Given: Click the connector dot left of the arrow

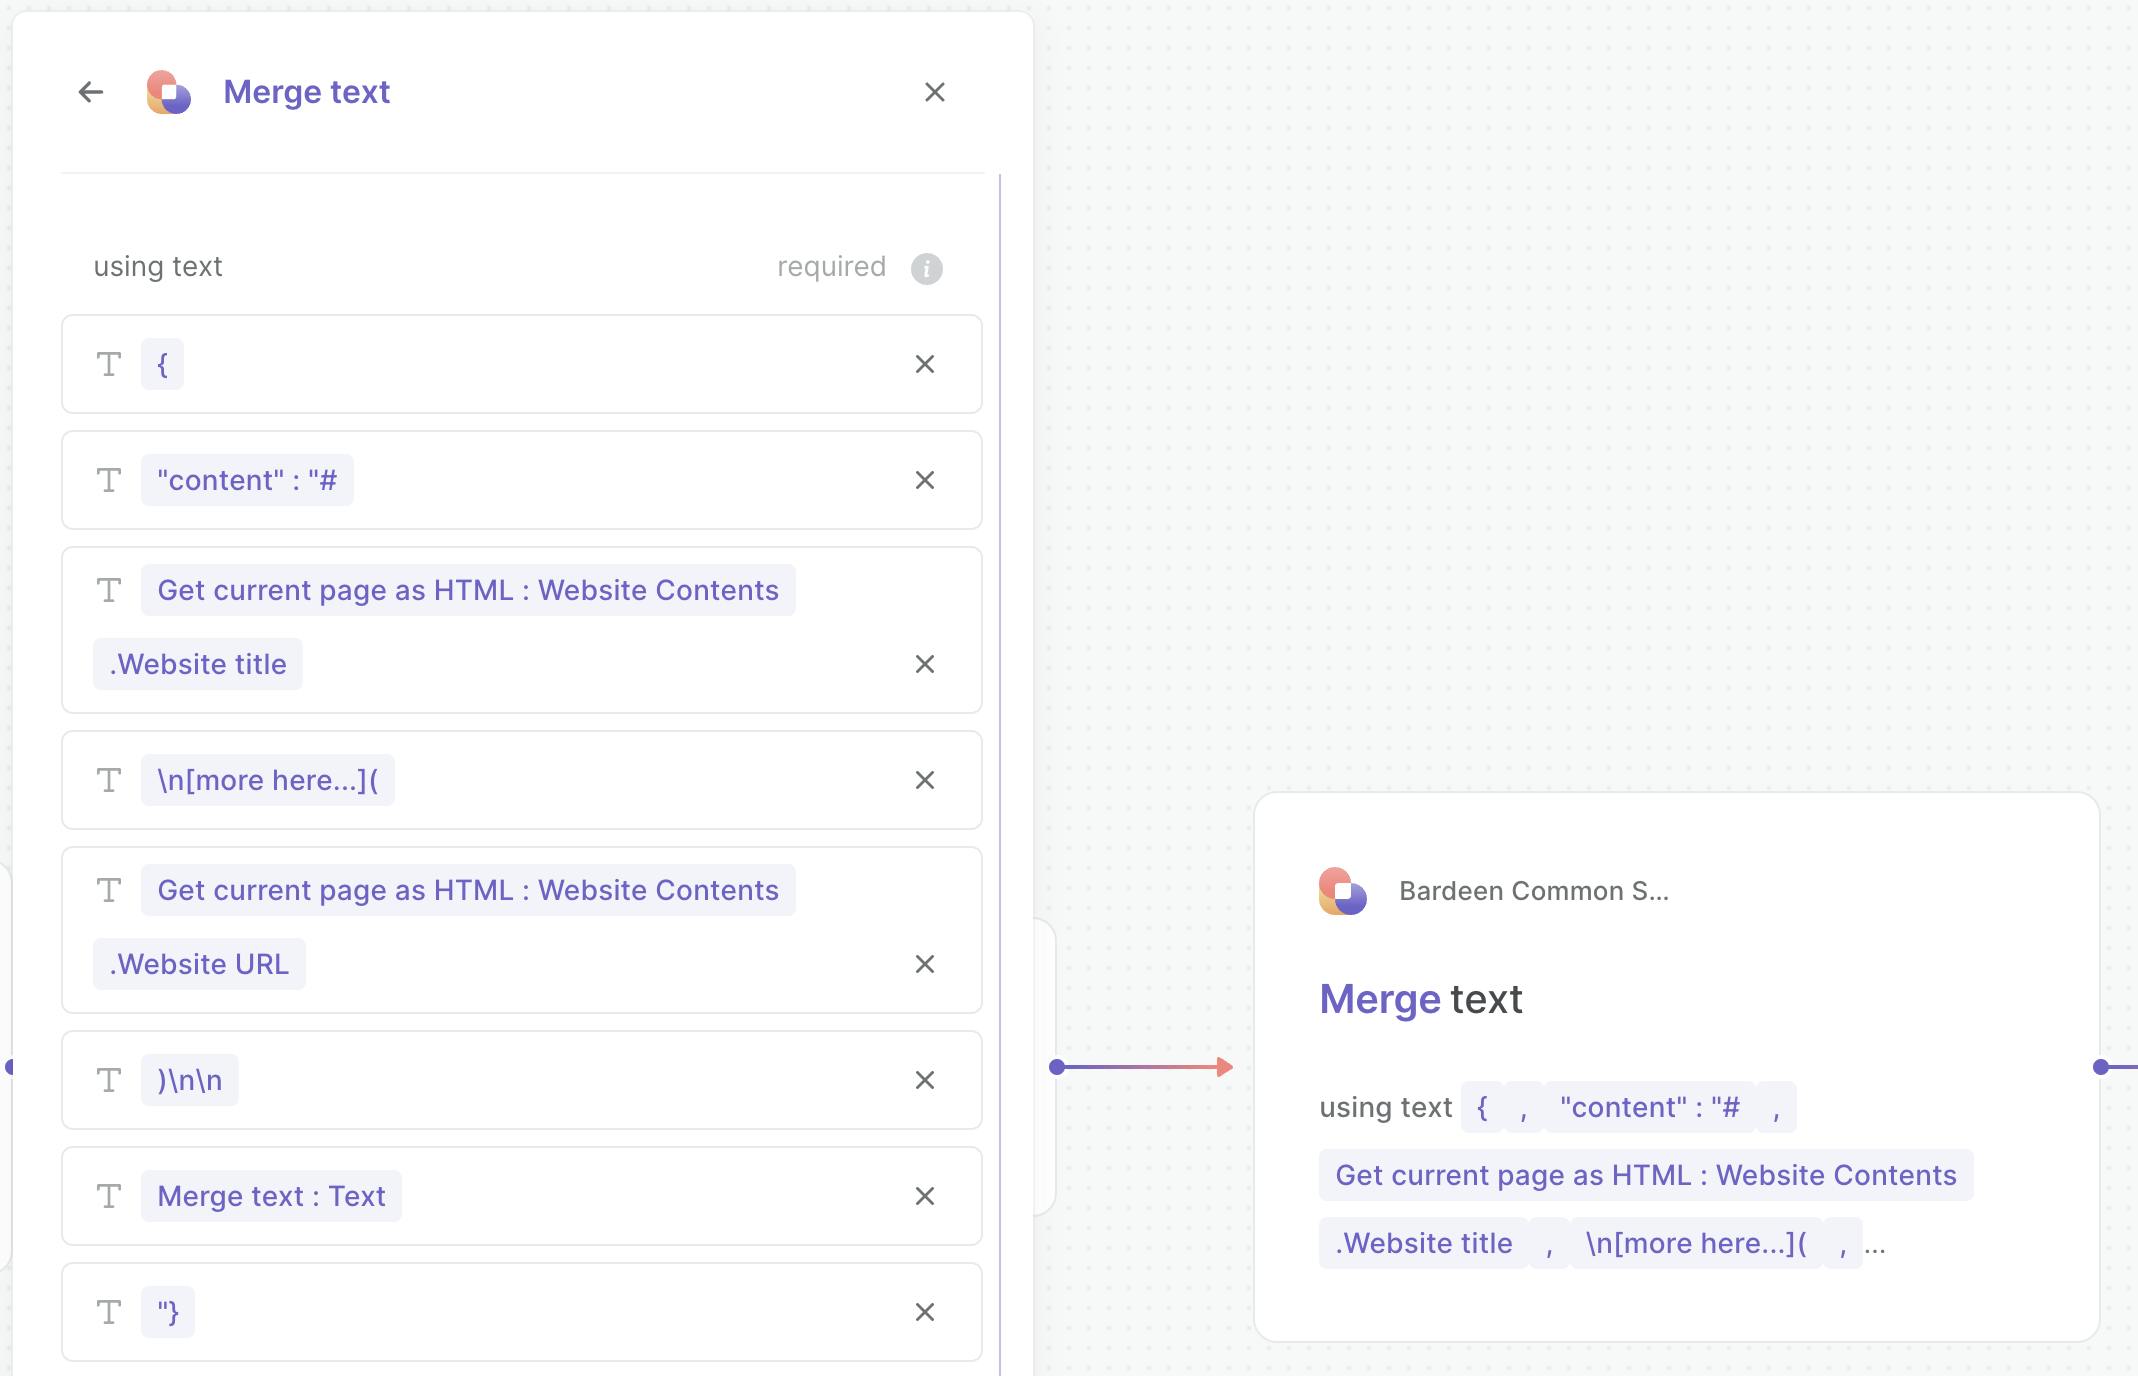Looking at the screenshot, I should (x=1057, y=1067).
